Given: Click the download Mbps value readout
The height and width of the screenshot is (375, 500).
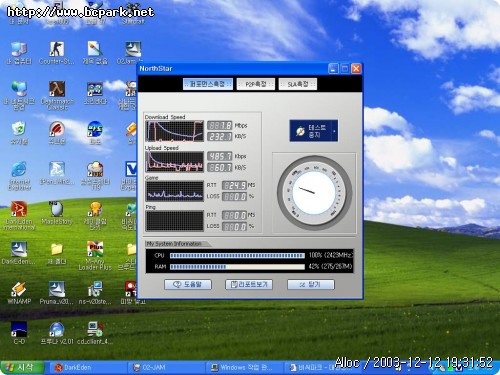Looking at the screenshot, I should point(220,126).
